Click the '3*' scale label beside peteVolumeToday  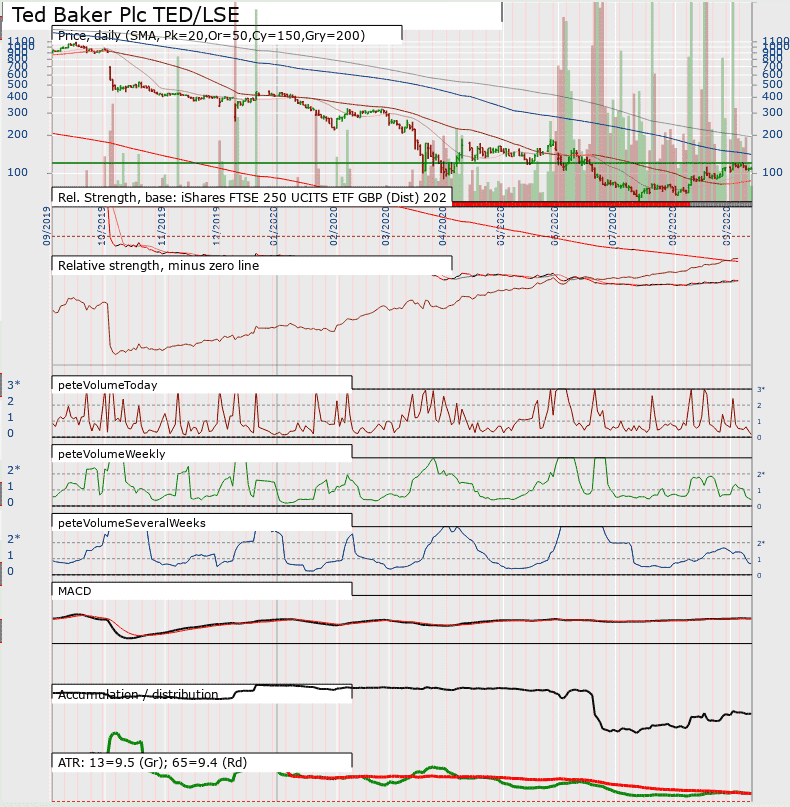tap(13, 384)
